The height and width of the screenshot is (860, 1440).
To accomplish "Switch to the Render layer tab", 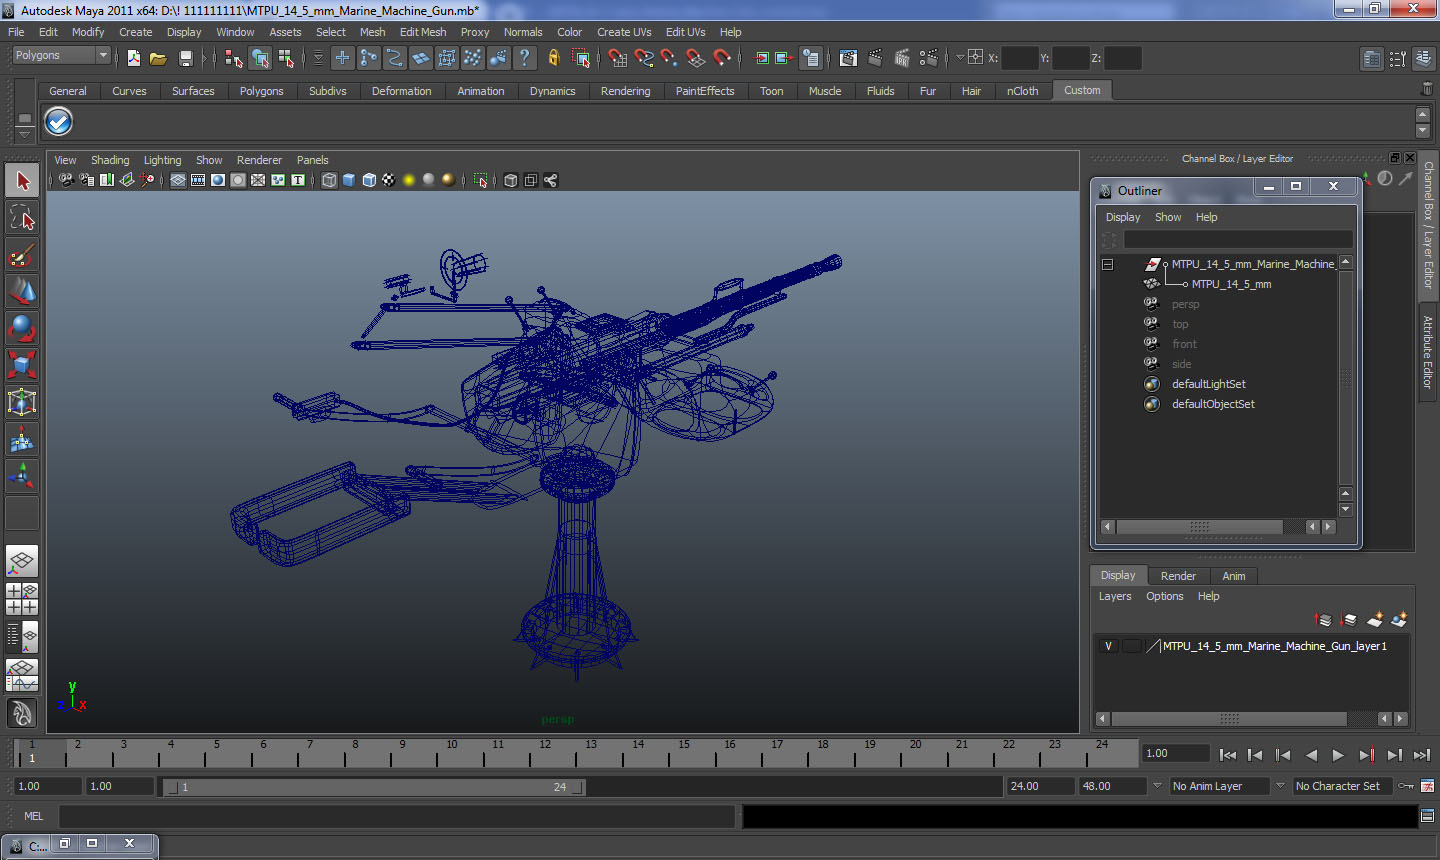I will (1178, 576).
